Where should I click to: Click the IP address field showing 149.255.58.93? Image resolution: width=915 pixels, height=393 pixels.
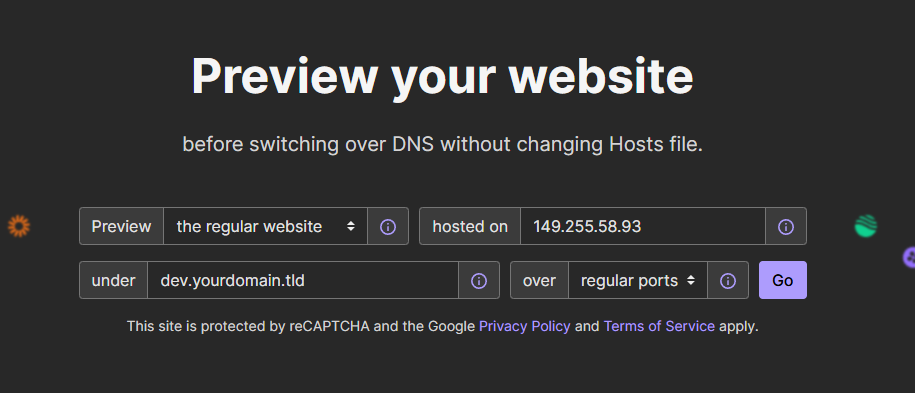(643, 226)
